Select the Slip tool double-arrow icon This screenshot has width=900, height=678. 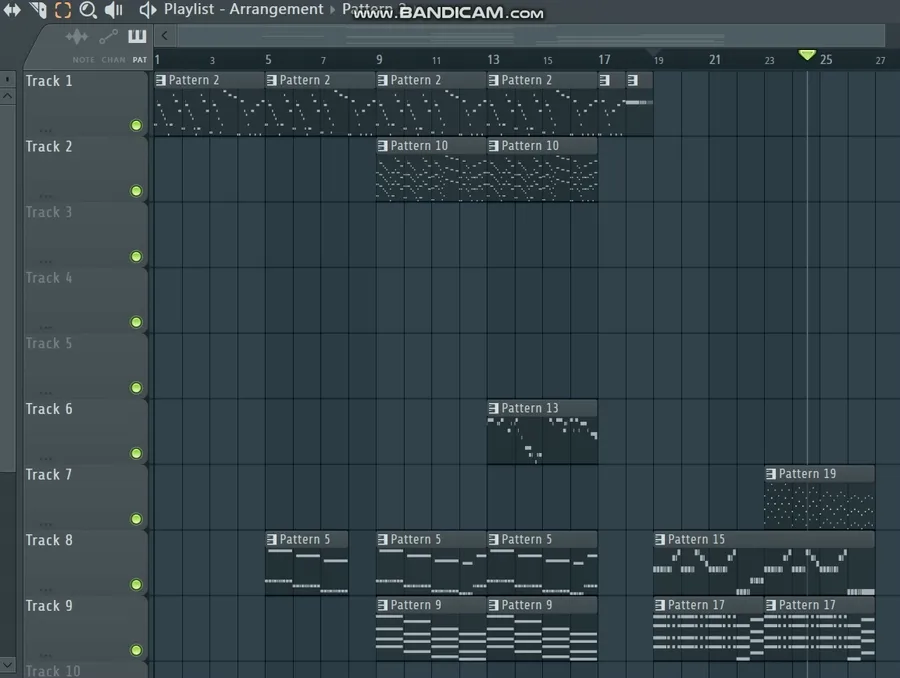[11, 10]
